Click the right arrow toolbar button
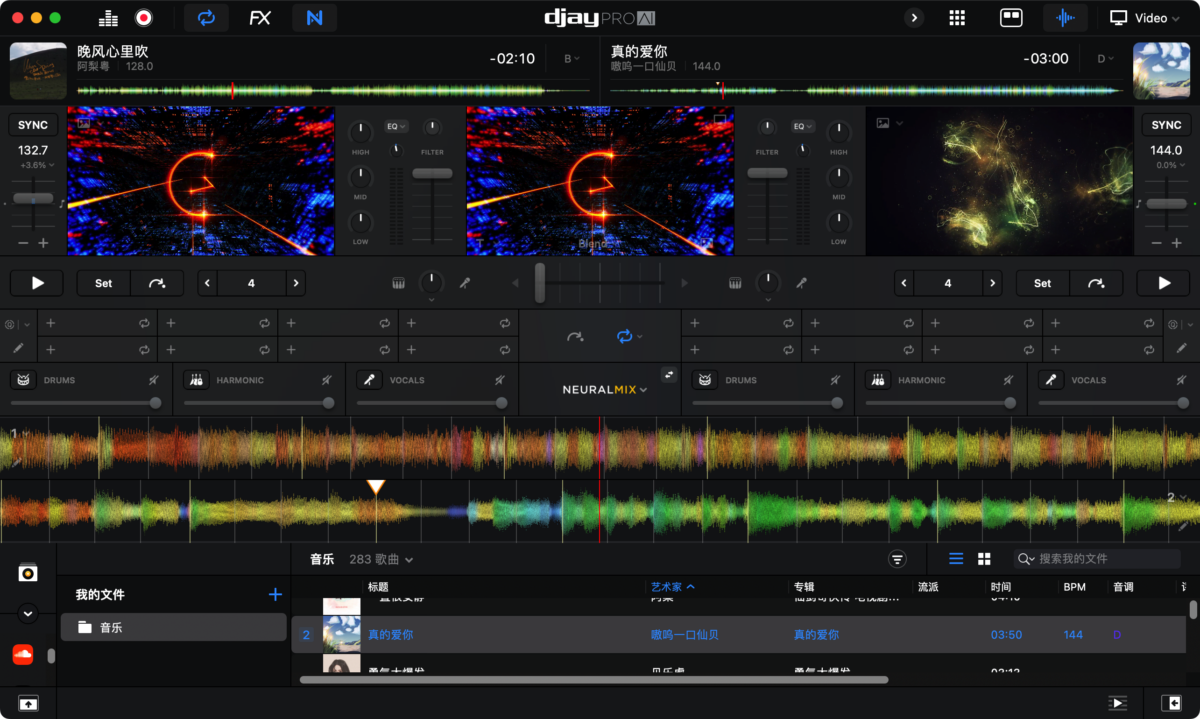This screenshot has height=719, width=1200. pos(914,18)
